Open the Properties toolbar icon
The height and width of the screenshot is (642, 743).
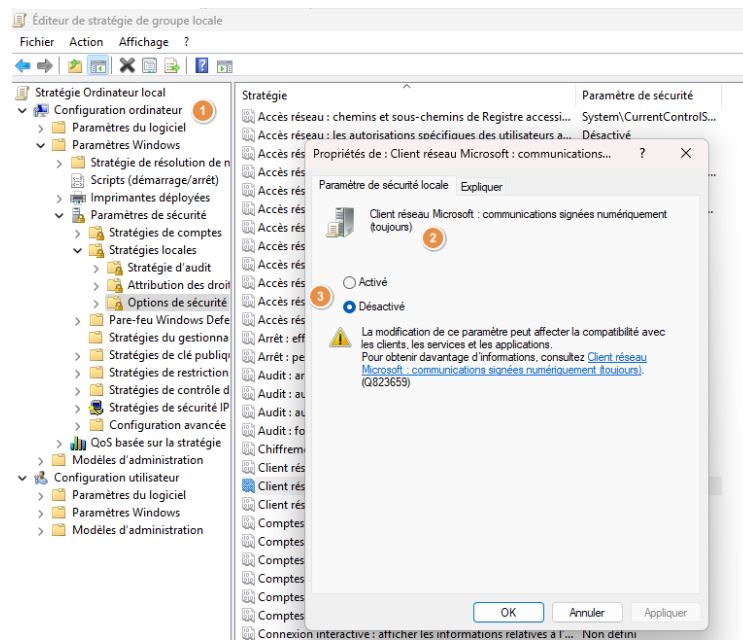click(149, 66)
